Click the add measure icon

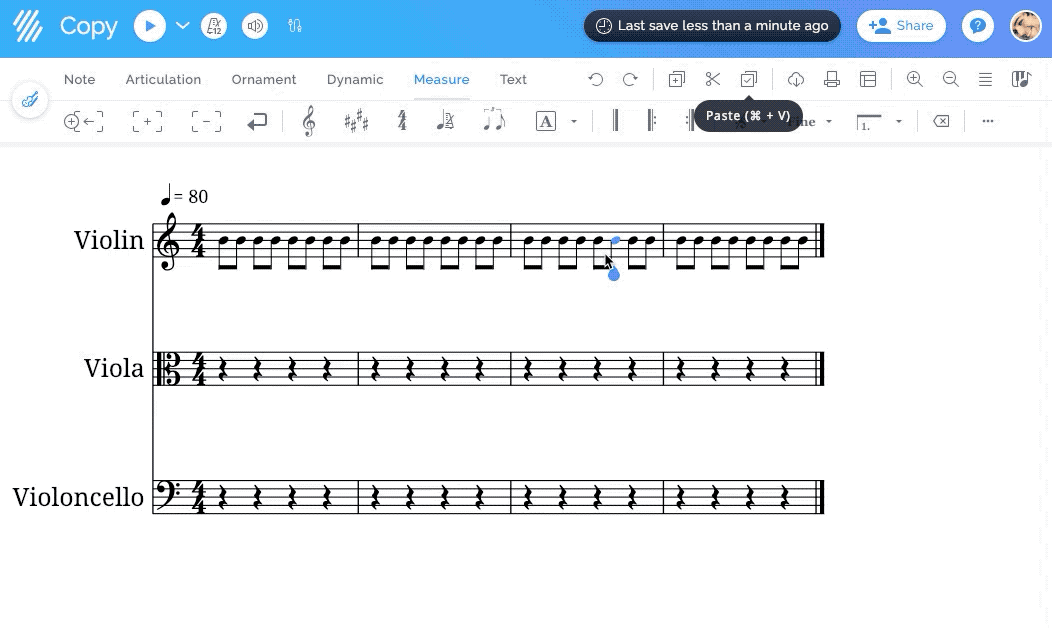[147, 121]
